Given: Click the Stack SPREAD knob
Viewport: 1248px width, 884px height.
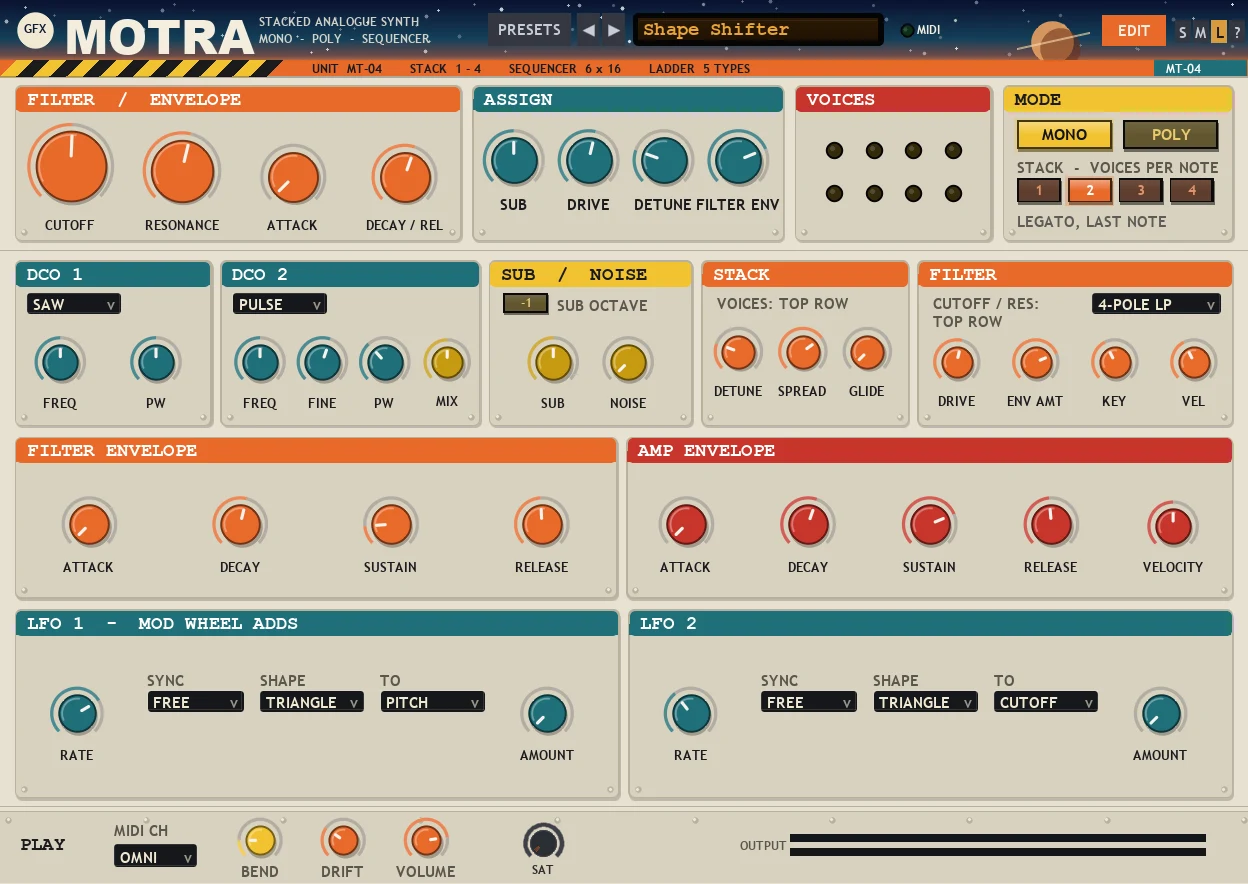Looking at the screenshot, I should (x=802, y=353).
